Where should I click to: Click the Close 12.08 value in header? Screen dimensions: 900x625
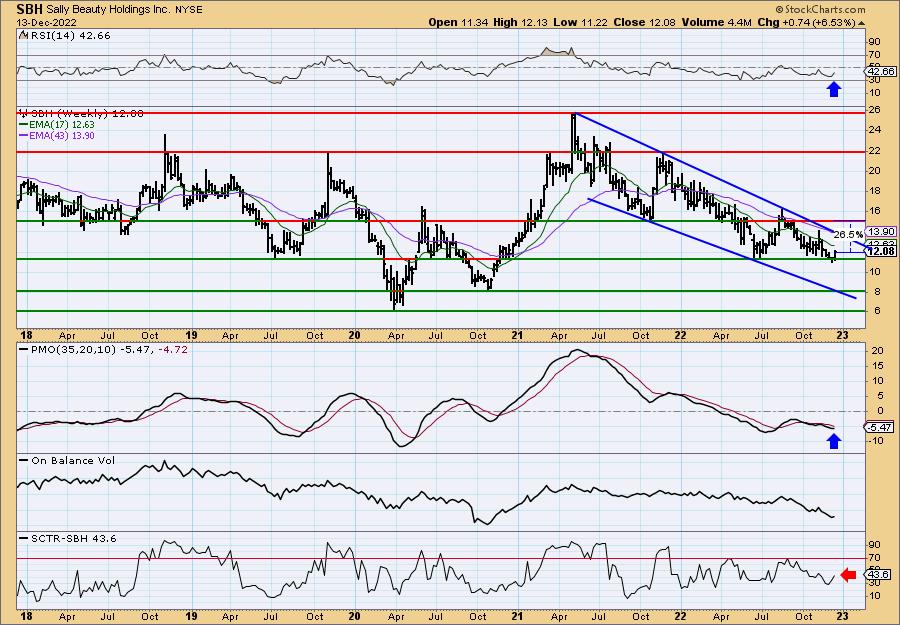click(x=645, y=22)
